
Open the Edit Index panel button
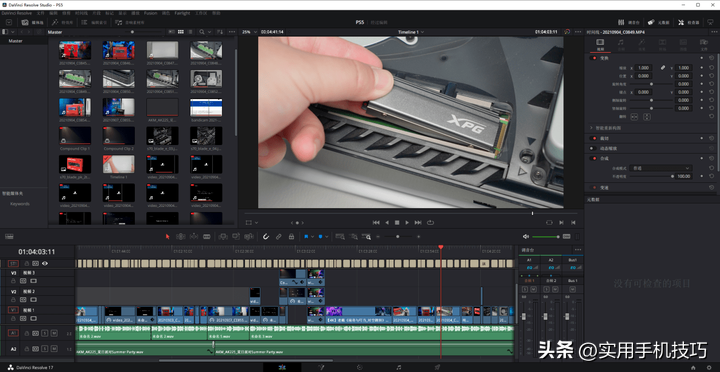point(94,22)
